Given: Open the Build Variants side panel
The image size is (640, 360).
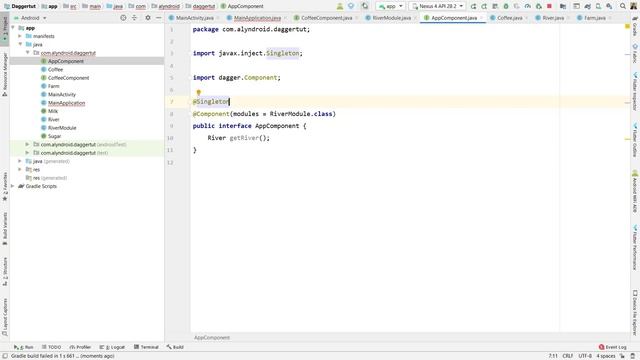Looking at the screenshot, I should (x=5, y=229).
